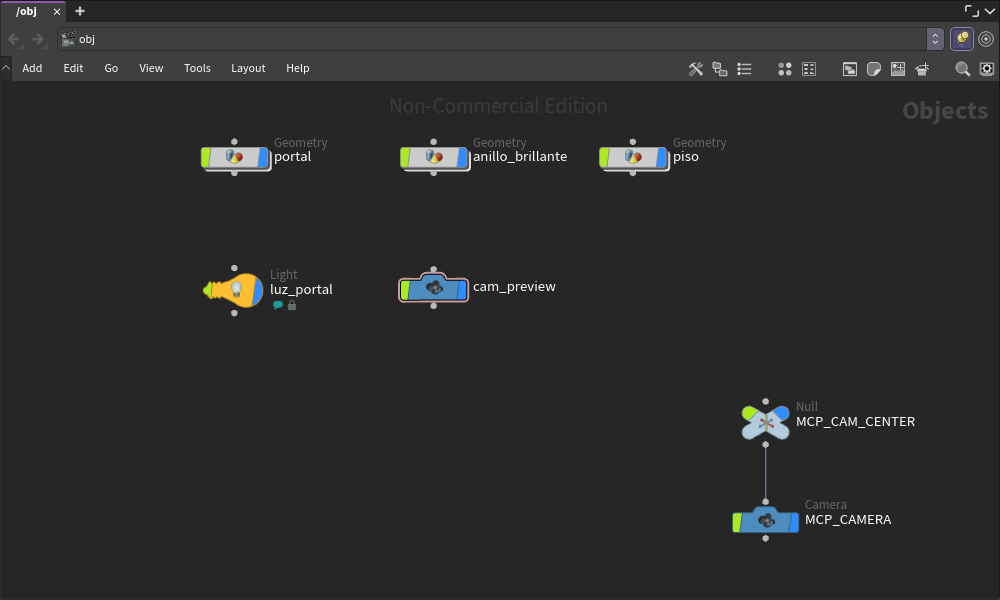The height and width of the screenshot is (600, 1000).
Task: Click the network box icon
Action: 849,69
